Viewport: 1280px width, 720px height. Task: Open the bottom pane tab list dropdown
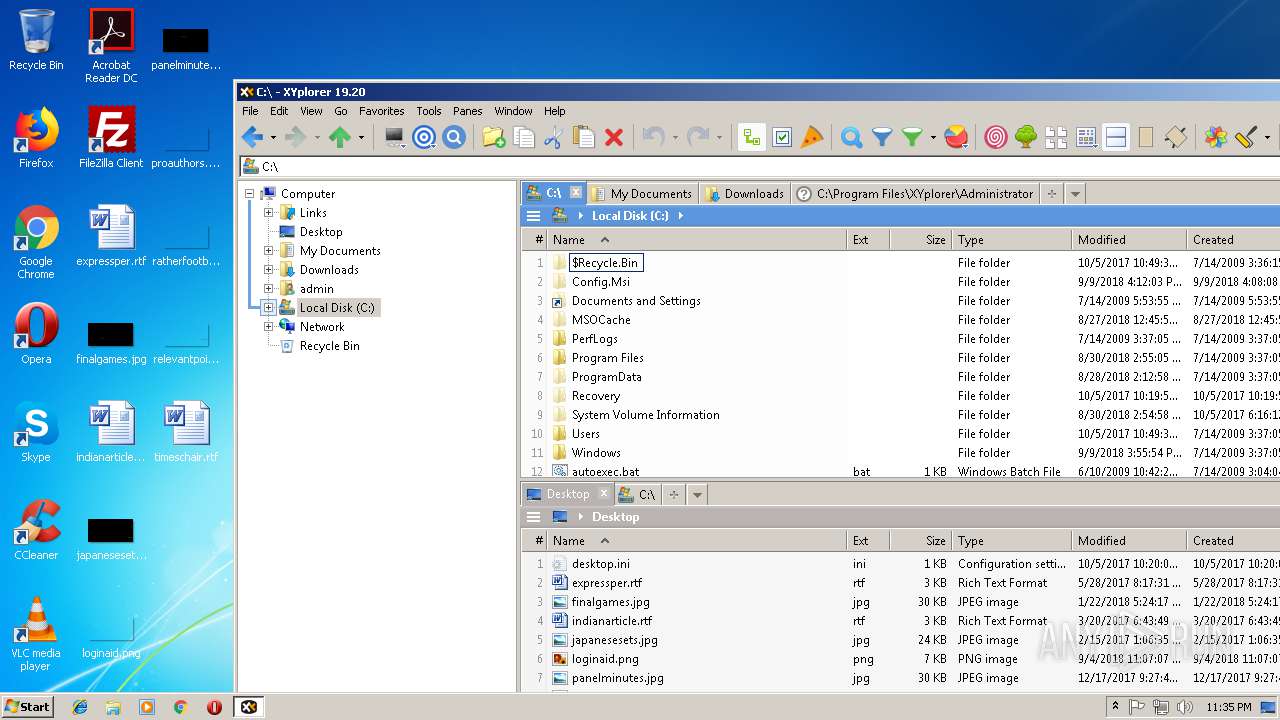click(697, 494)
